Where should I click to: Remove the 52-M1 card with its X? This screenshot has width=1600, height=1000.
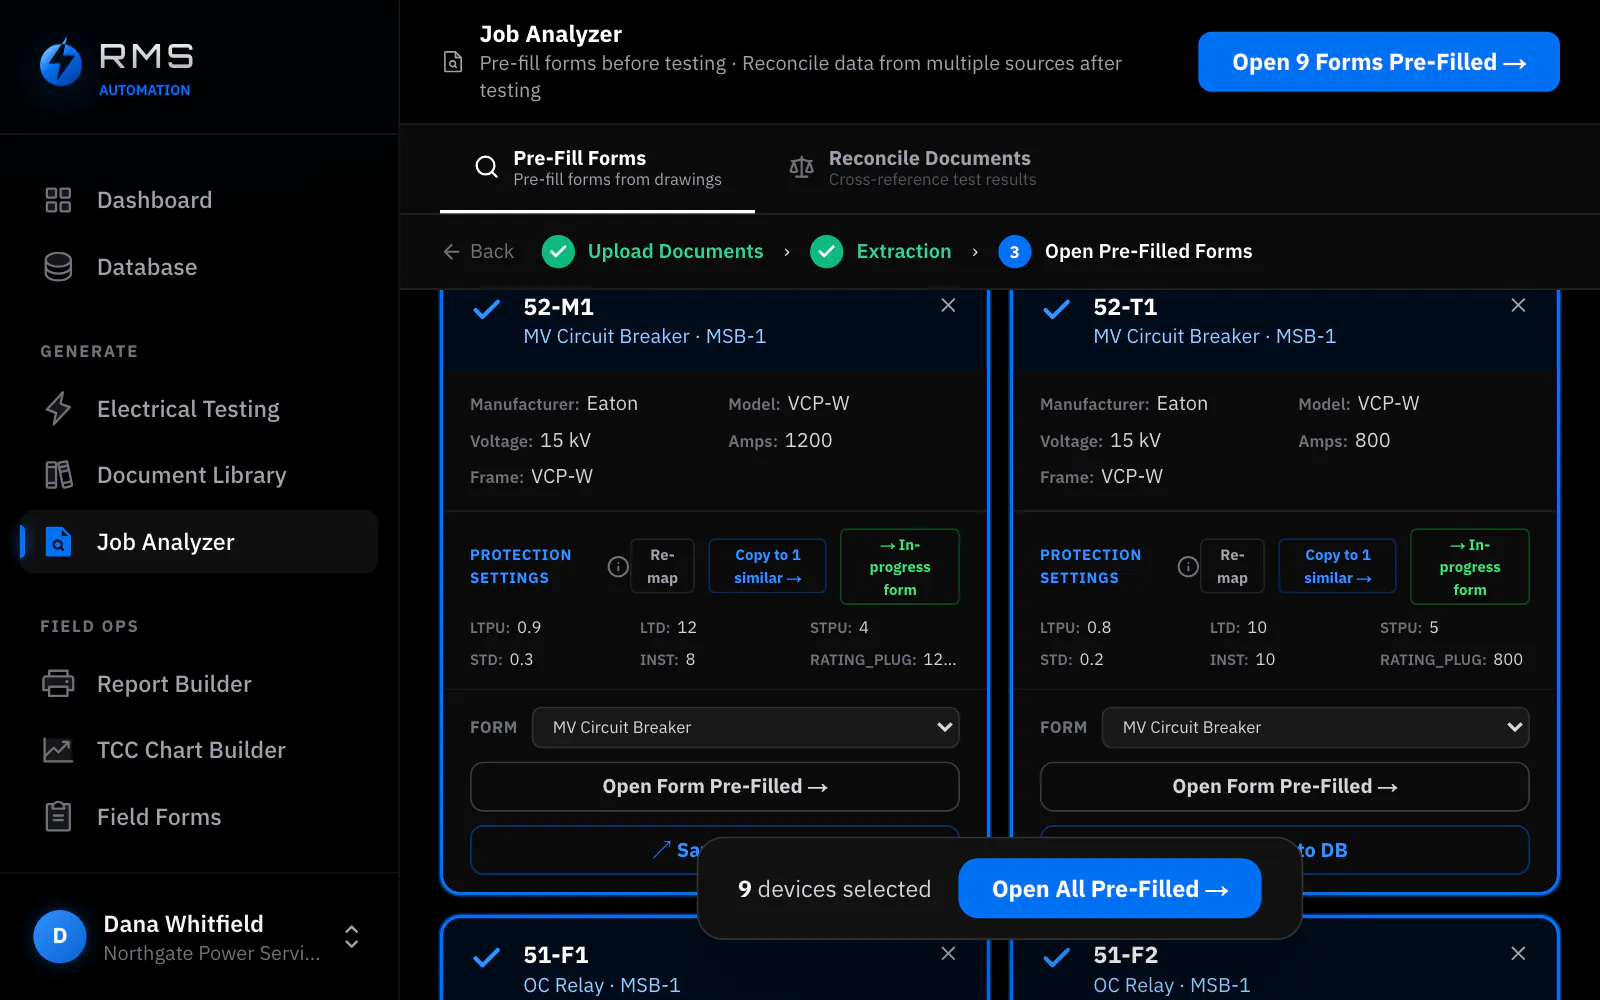[948, 306]
